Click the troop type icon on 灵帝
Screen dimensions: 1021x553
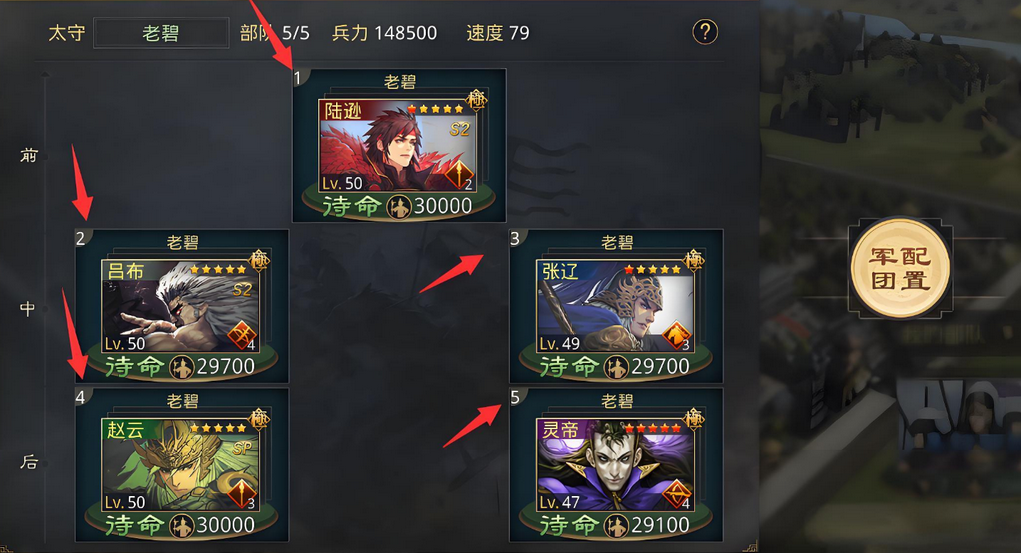pyautogui.click(x=676, y=494)
